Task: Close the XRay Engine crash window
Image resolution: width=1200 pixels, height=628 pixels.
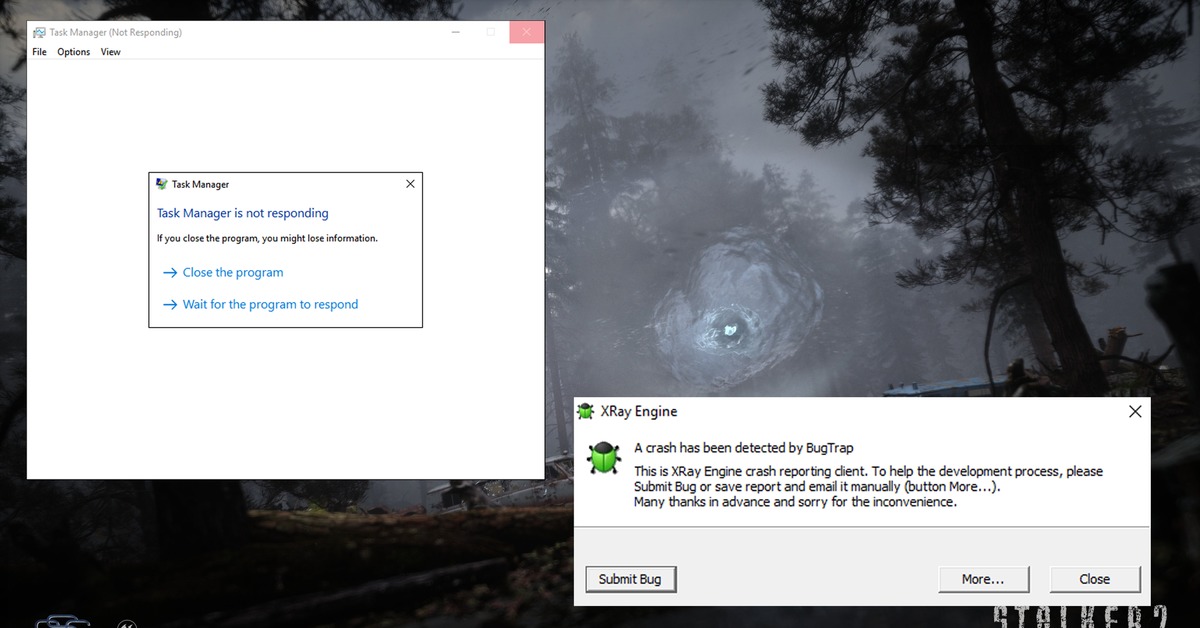Action: (1135, 412)
